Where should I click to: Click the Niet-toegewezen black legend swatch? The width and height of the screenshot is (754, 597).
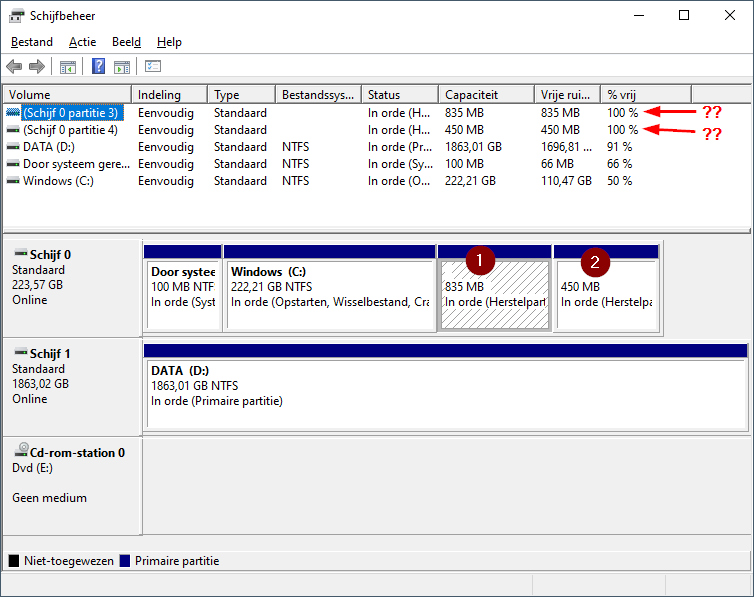[x=14, y=561]
